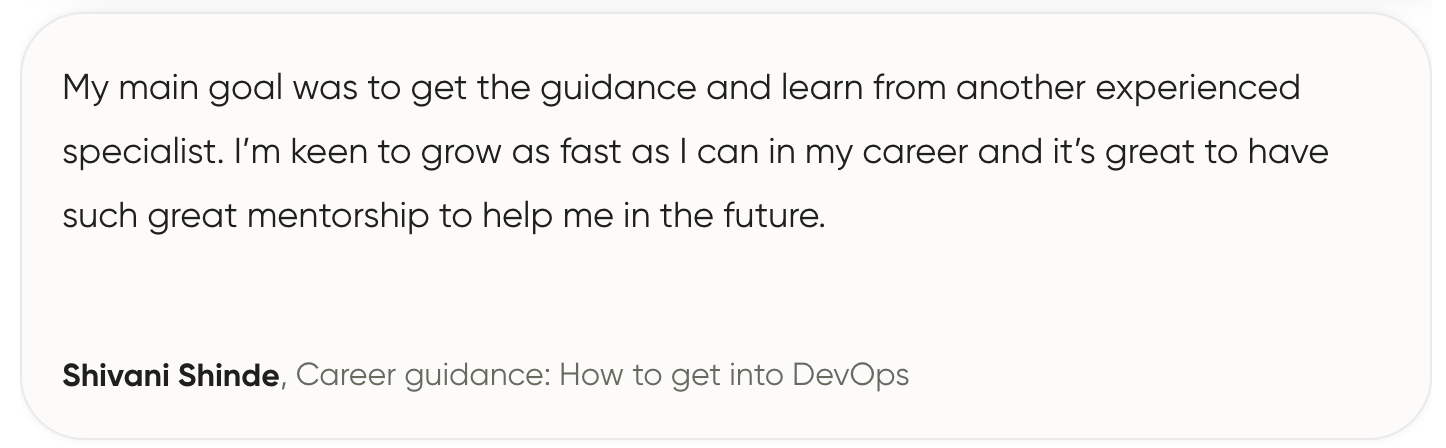
Task: Click the author name Shivani Shinde
Action: tap(171, 376)
